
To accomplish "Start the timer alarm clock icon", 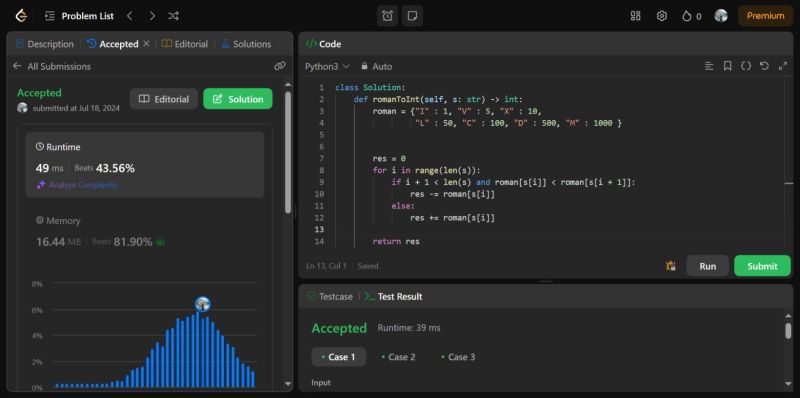I will (x=387, y=16).
